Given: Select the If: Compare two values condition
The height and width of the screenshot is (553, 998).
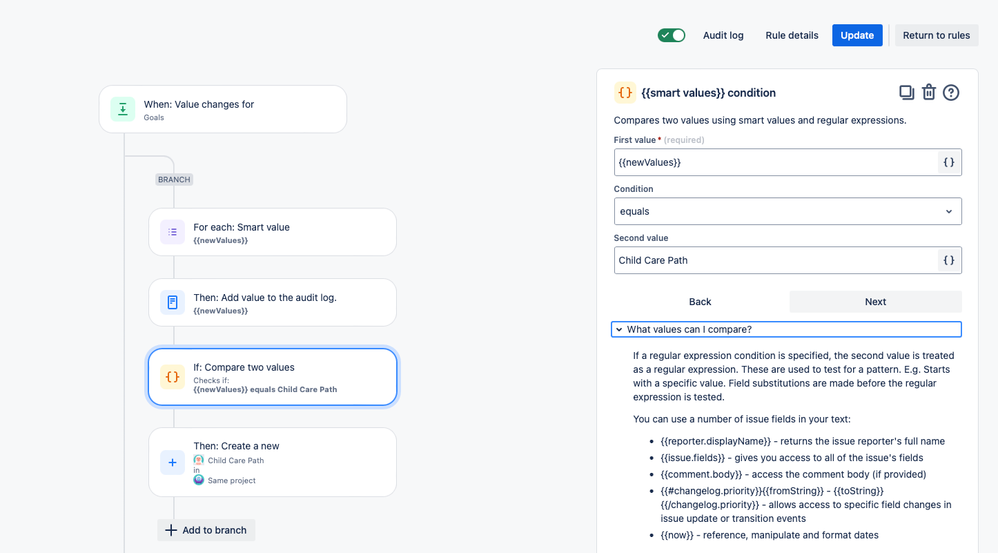Looking at the screenshot, I should click(272, 377).
